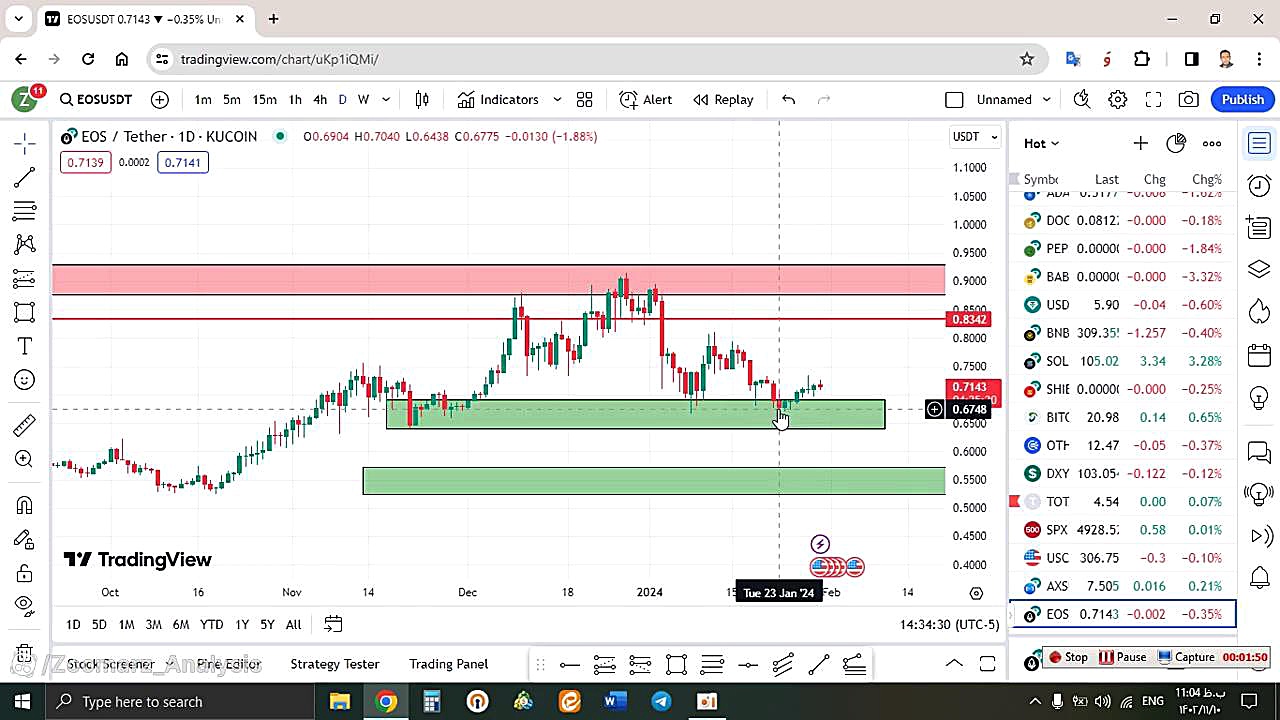The height and width of the screenshot is (720, 1280).
Task: Open the chat messages panel
Action: (x=1259, y=452)
